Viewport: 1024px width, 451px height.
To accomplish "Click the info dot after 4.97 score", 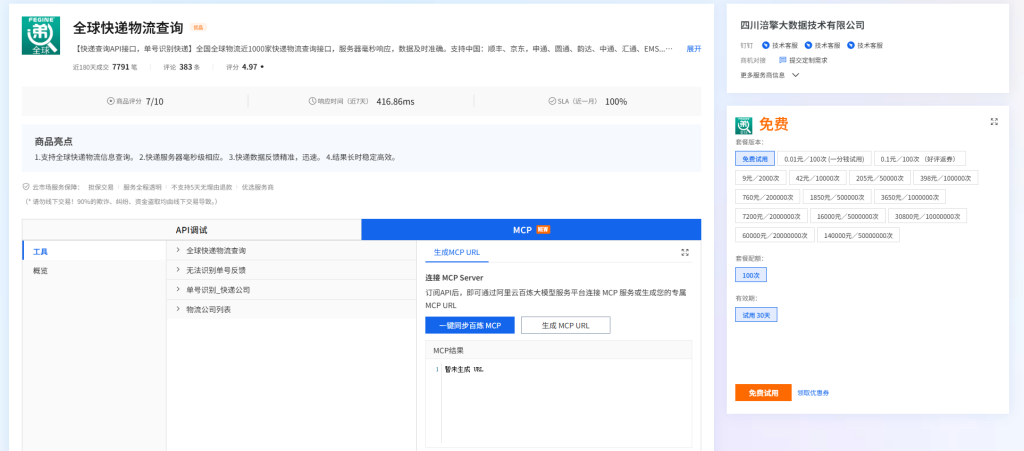I will 262,67.
